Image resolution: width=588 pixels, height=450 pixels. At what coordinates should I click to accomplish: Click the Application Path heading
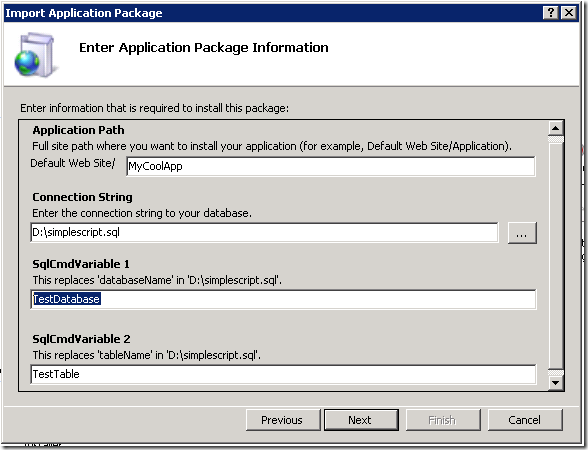(78, 130)
